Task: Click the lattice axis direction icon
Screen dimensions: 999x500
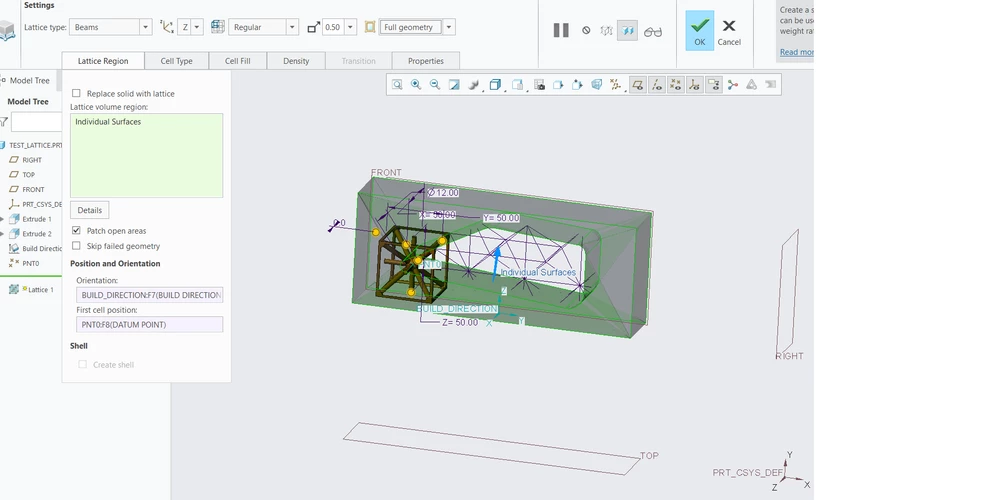Action: [x=167, y=27]
